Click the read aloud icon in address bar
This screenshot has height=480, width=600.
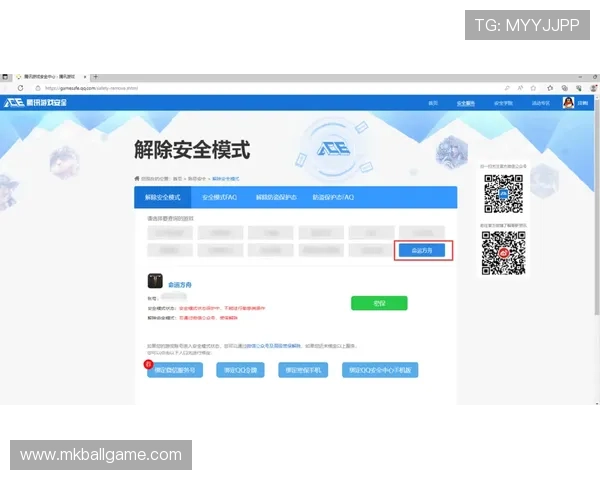pos(520,88)
